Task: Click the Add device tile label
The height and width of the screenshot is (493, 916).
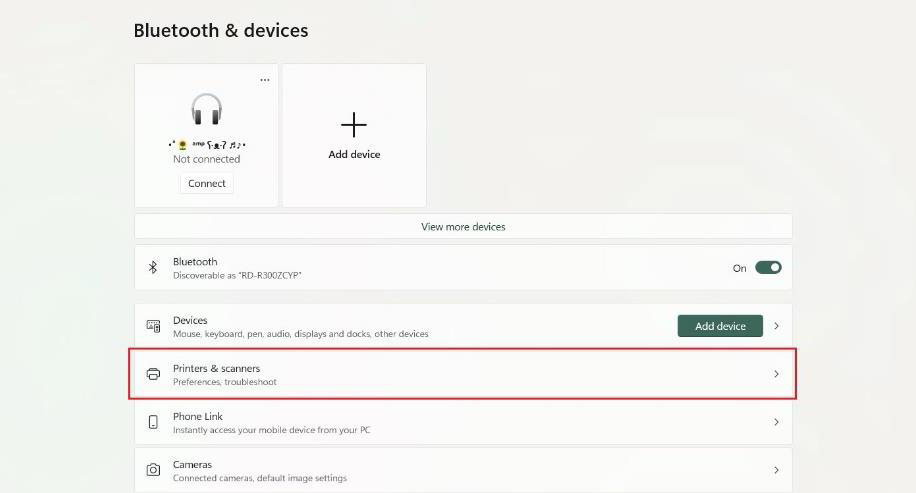Action: (x=354, y=154)
